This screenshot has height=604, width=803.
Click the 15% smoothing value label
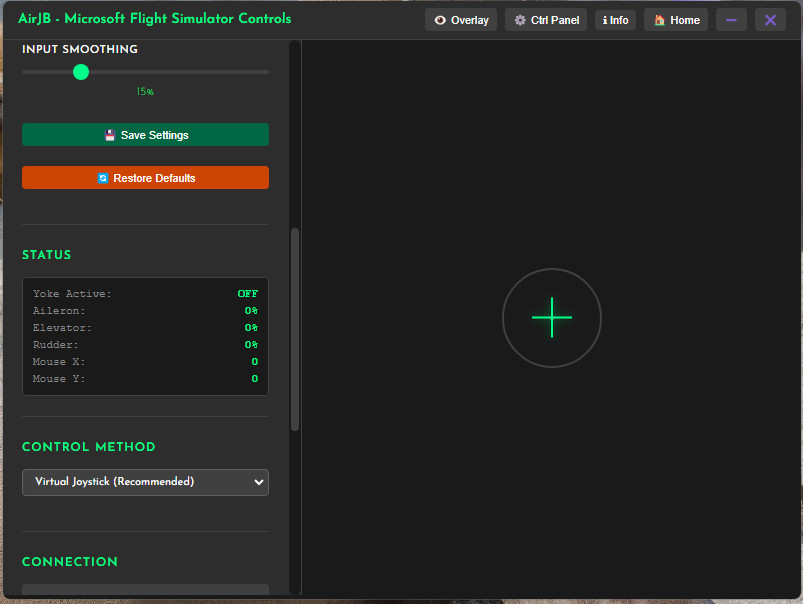coord(145,91)
